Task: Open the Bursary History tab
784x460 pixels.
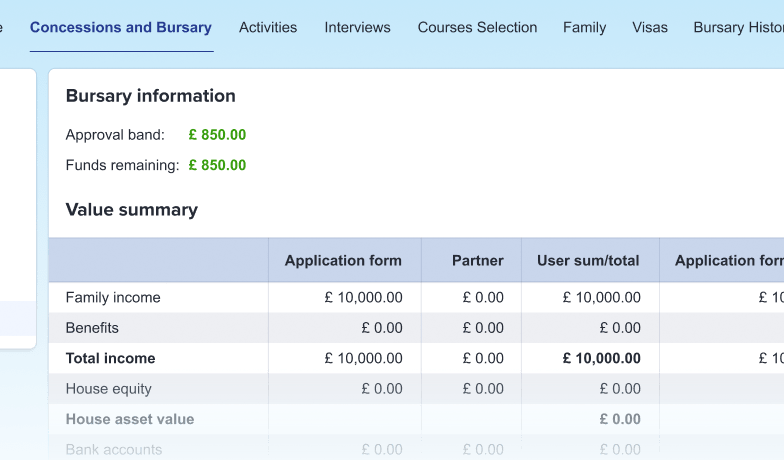Action: pos(738,28)
